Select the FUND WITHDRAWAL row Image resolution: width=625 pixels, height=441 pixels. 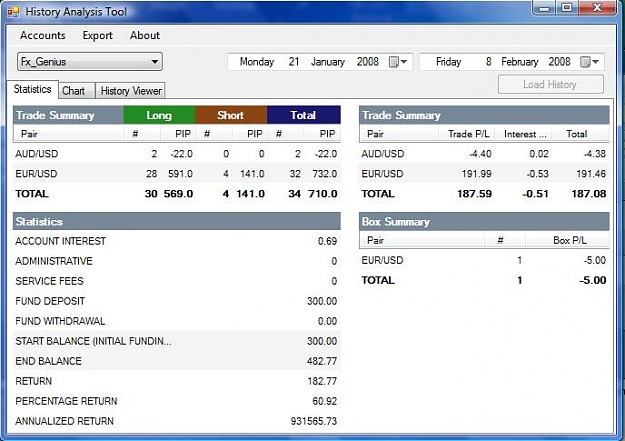click(177, 321)
